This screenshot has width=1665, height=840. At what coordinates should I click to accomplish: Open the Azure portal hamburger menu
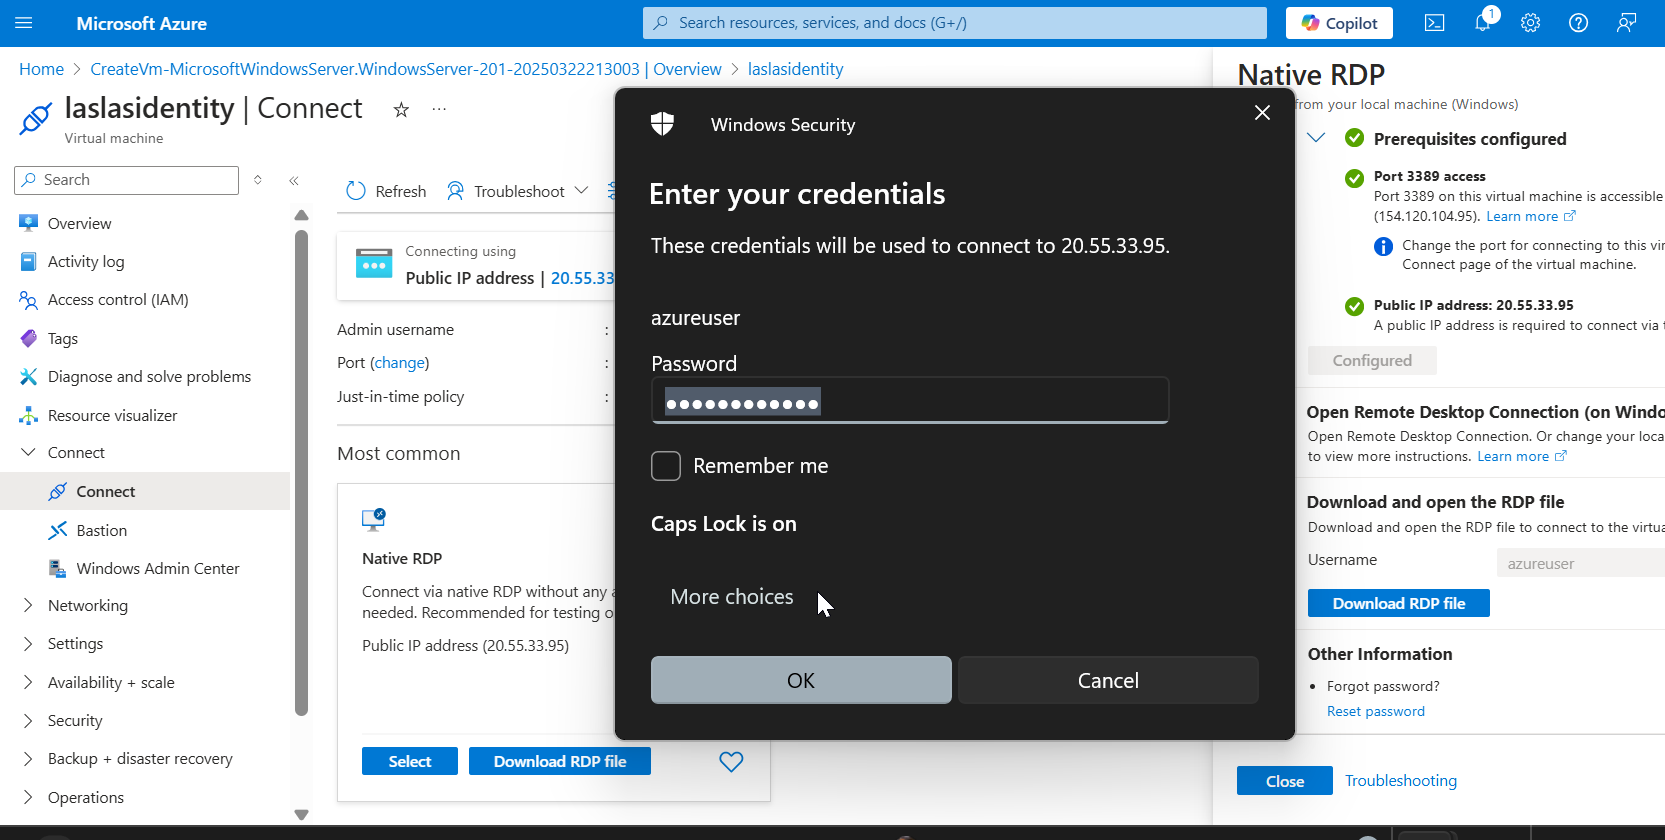(24, 23)
